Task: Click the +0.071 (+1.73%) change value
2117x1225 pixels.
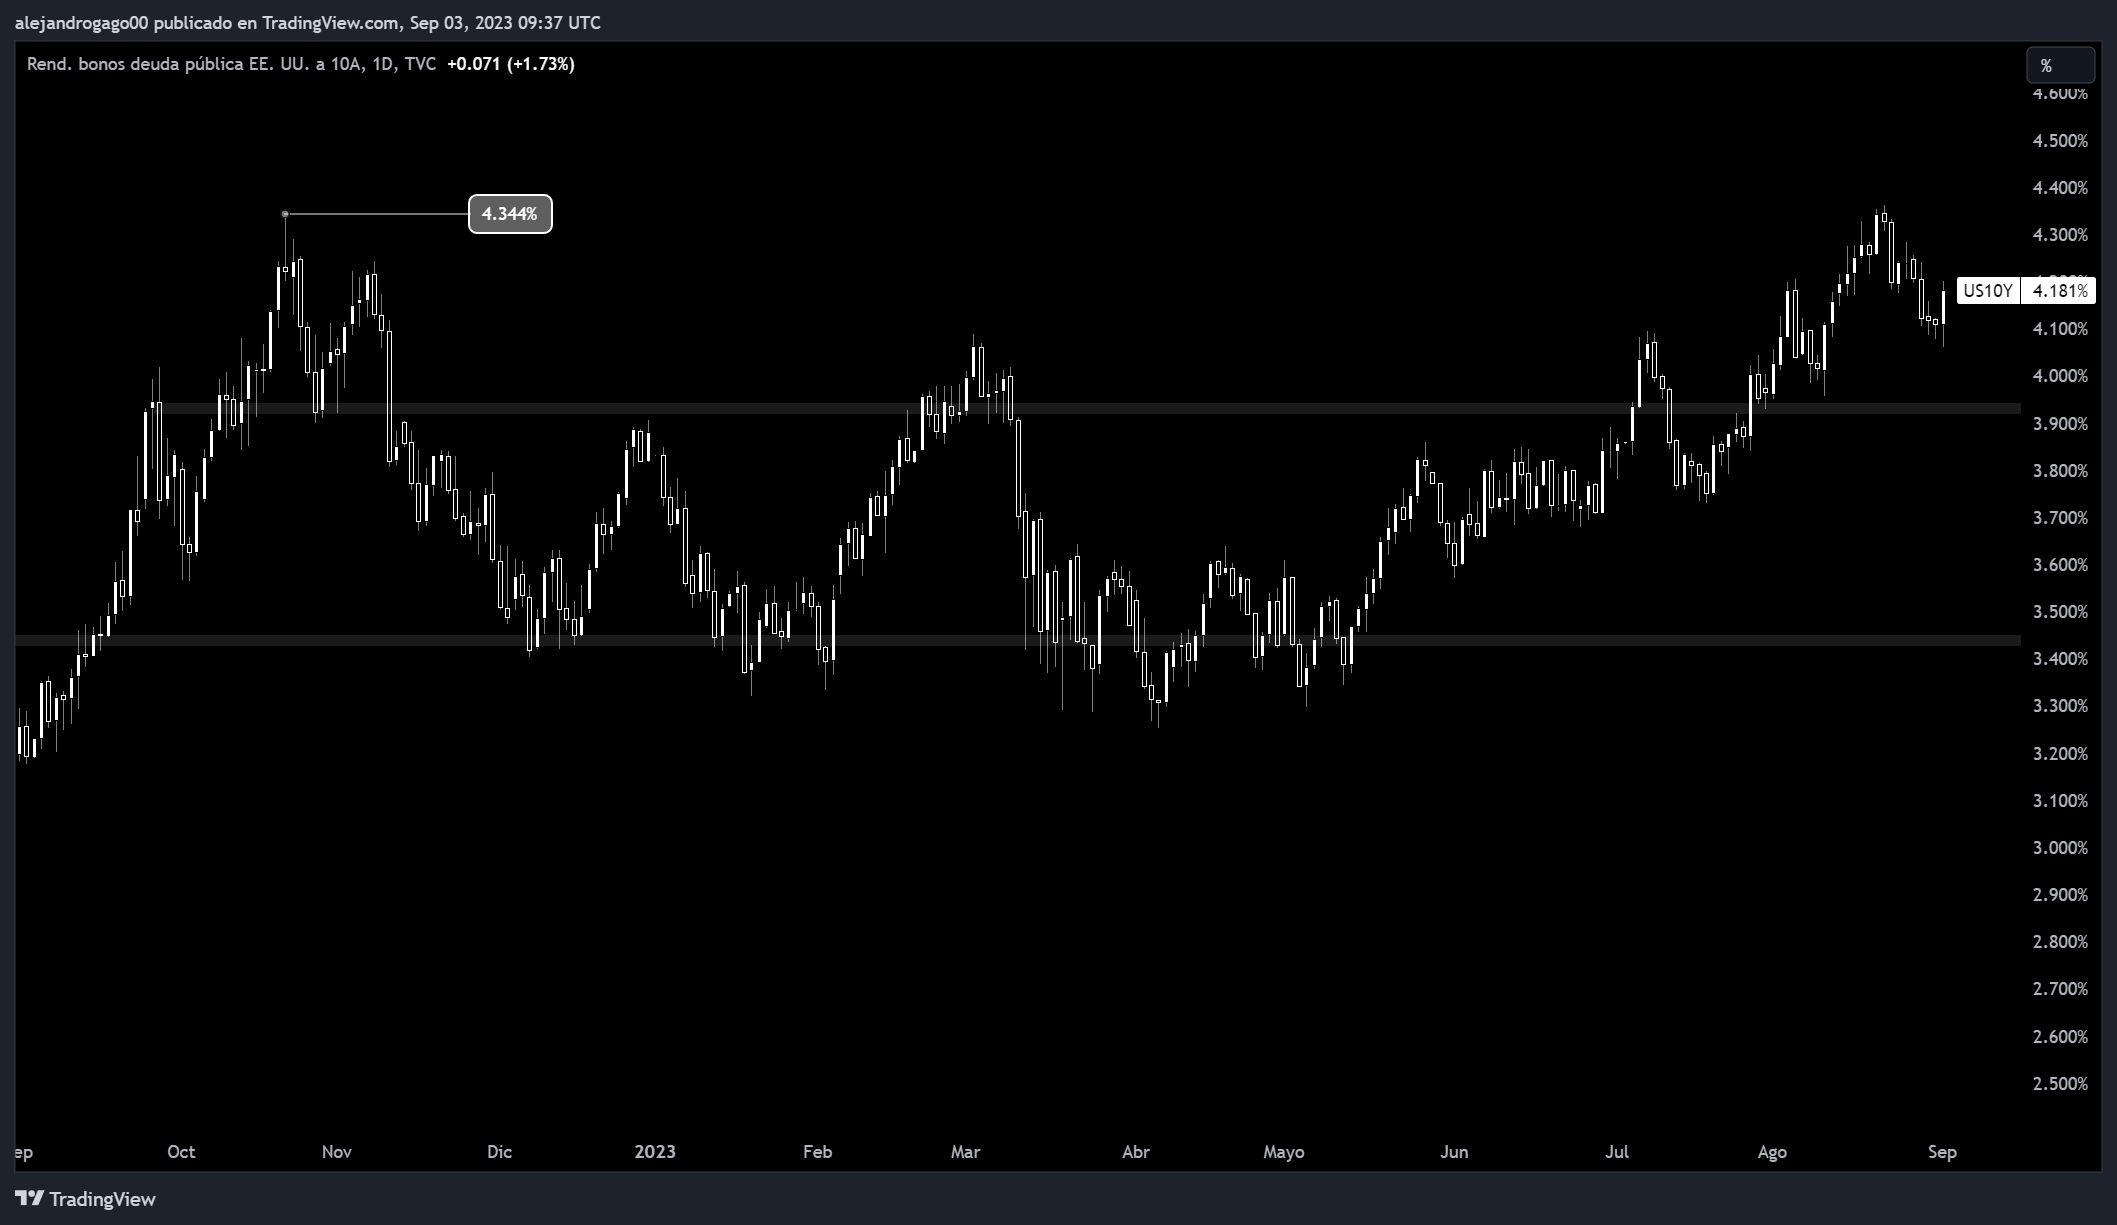Action: click(510, 64)
